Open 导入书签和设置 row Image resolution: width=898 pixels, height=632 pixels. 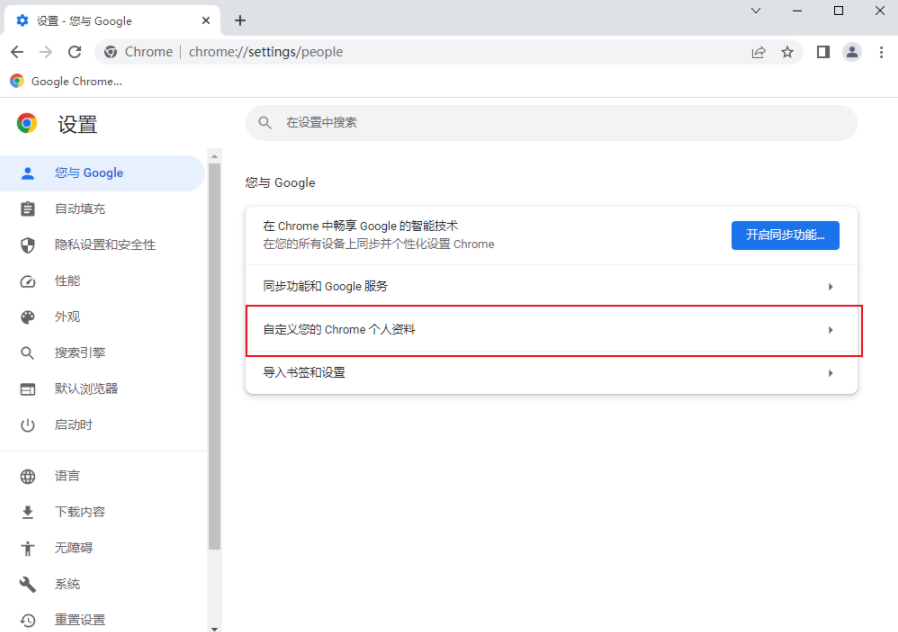click(551, 373)
